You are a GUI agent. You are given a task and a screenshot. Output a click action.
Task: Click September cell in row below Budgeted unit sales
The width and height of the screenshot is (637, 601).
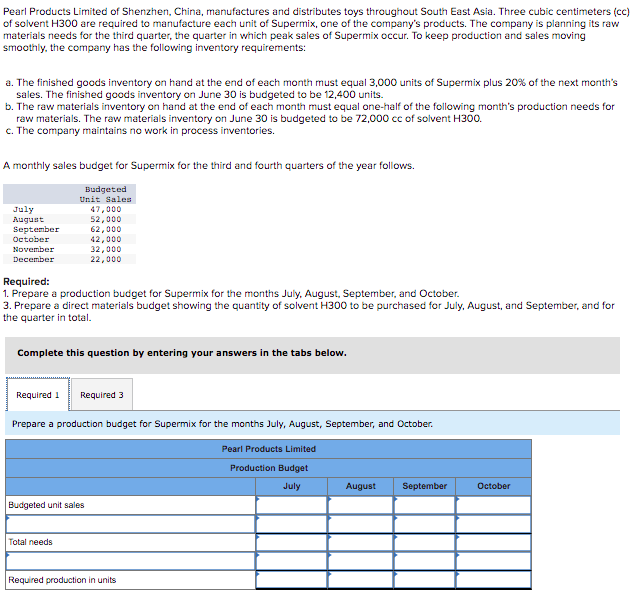pos(425,524)
